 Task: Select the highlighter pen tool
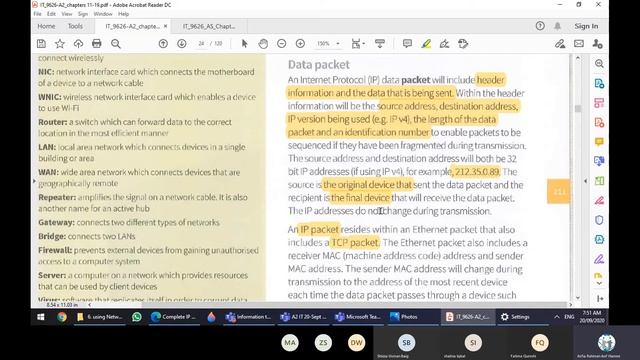pos(426,44)
